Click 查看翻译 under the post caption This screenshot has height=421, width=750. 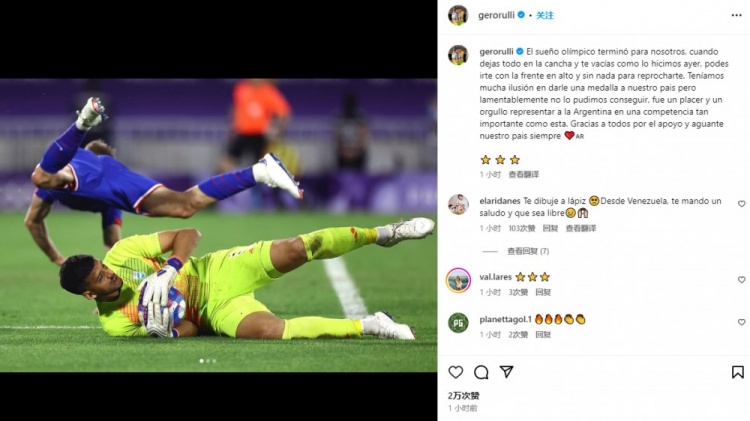523,174
